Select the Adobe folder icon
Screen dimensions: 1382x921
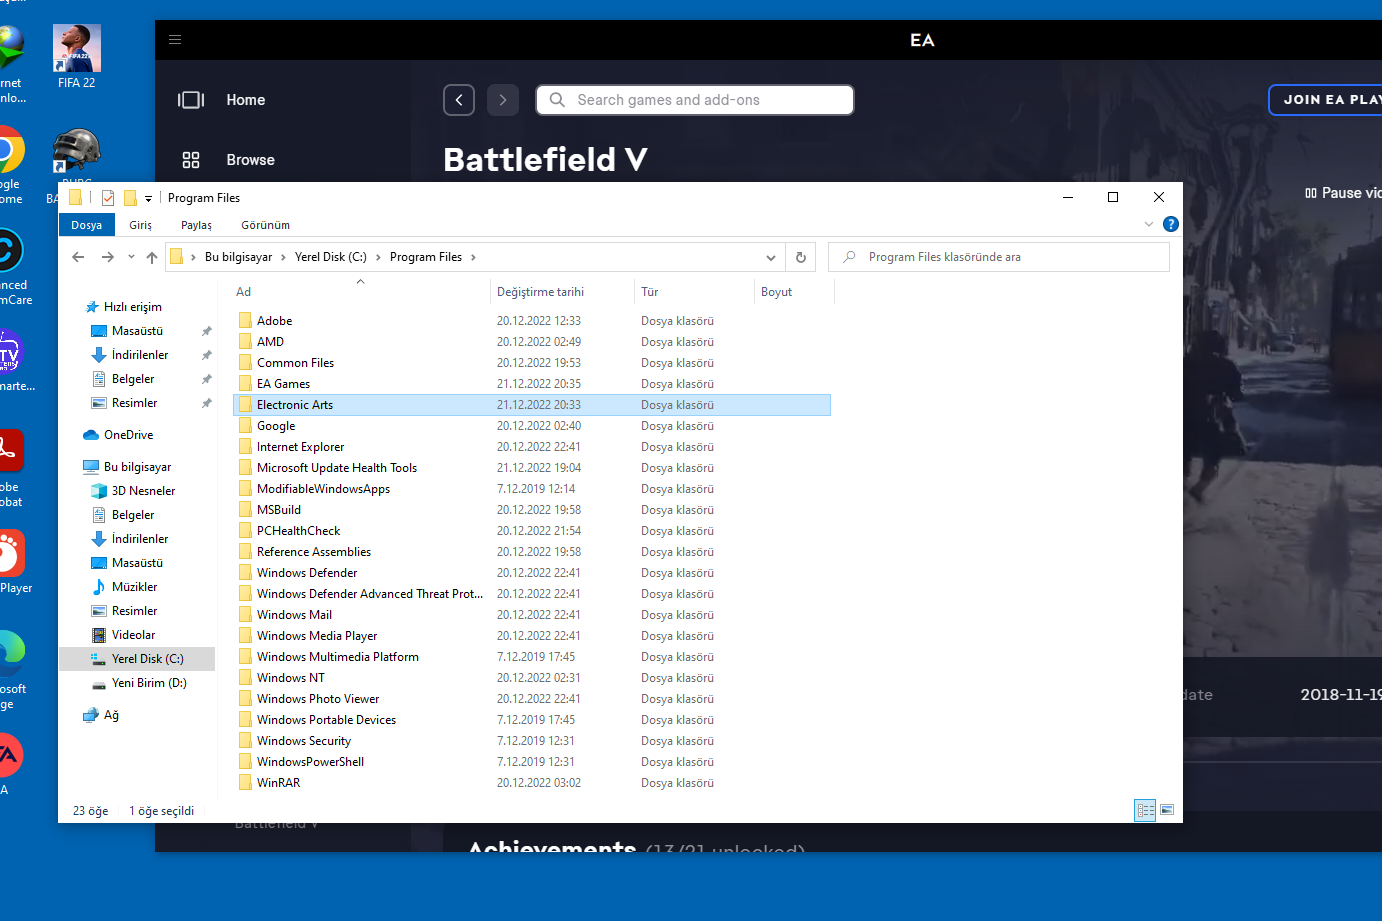tap(245, 321)
